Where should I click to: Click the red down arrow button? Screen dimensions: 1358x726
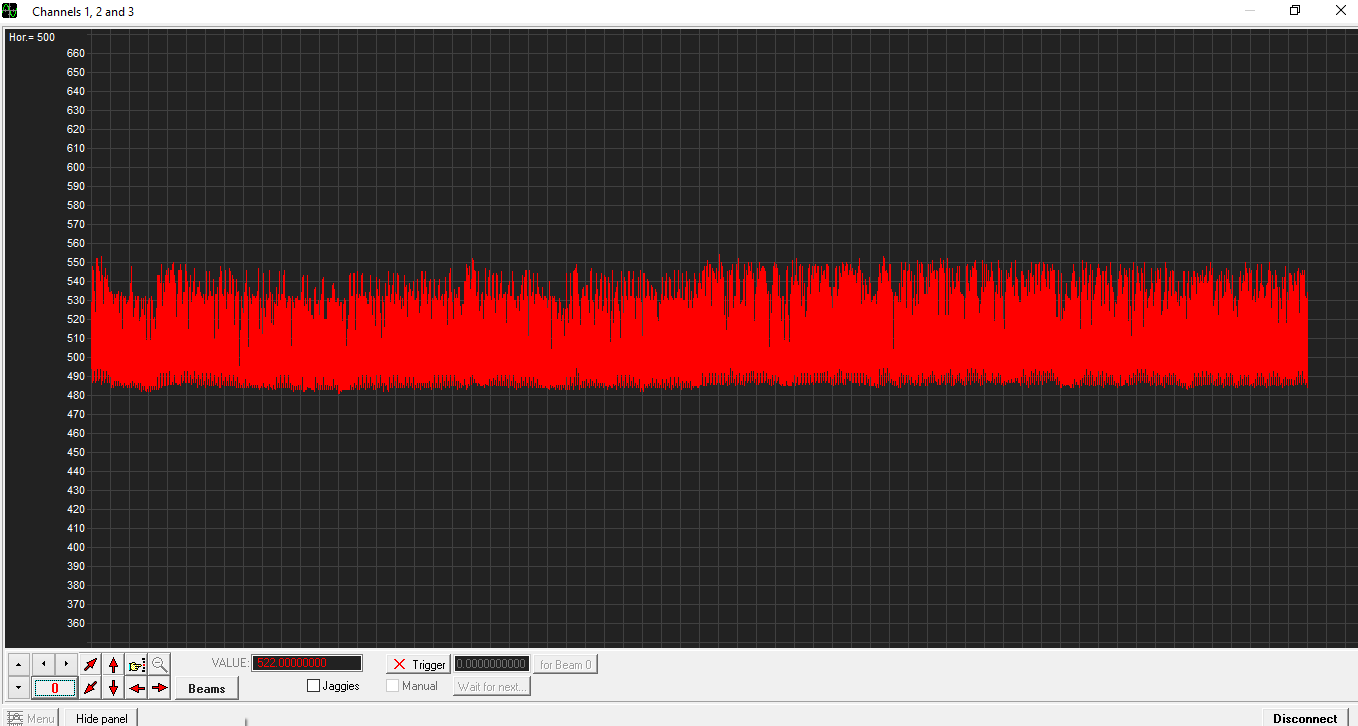pos(114,688)
